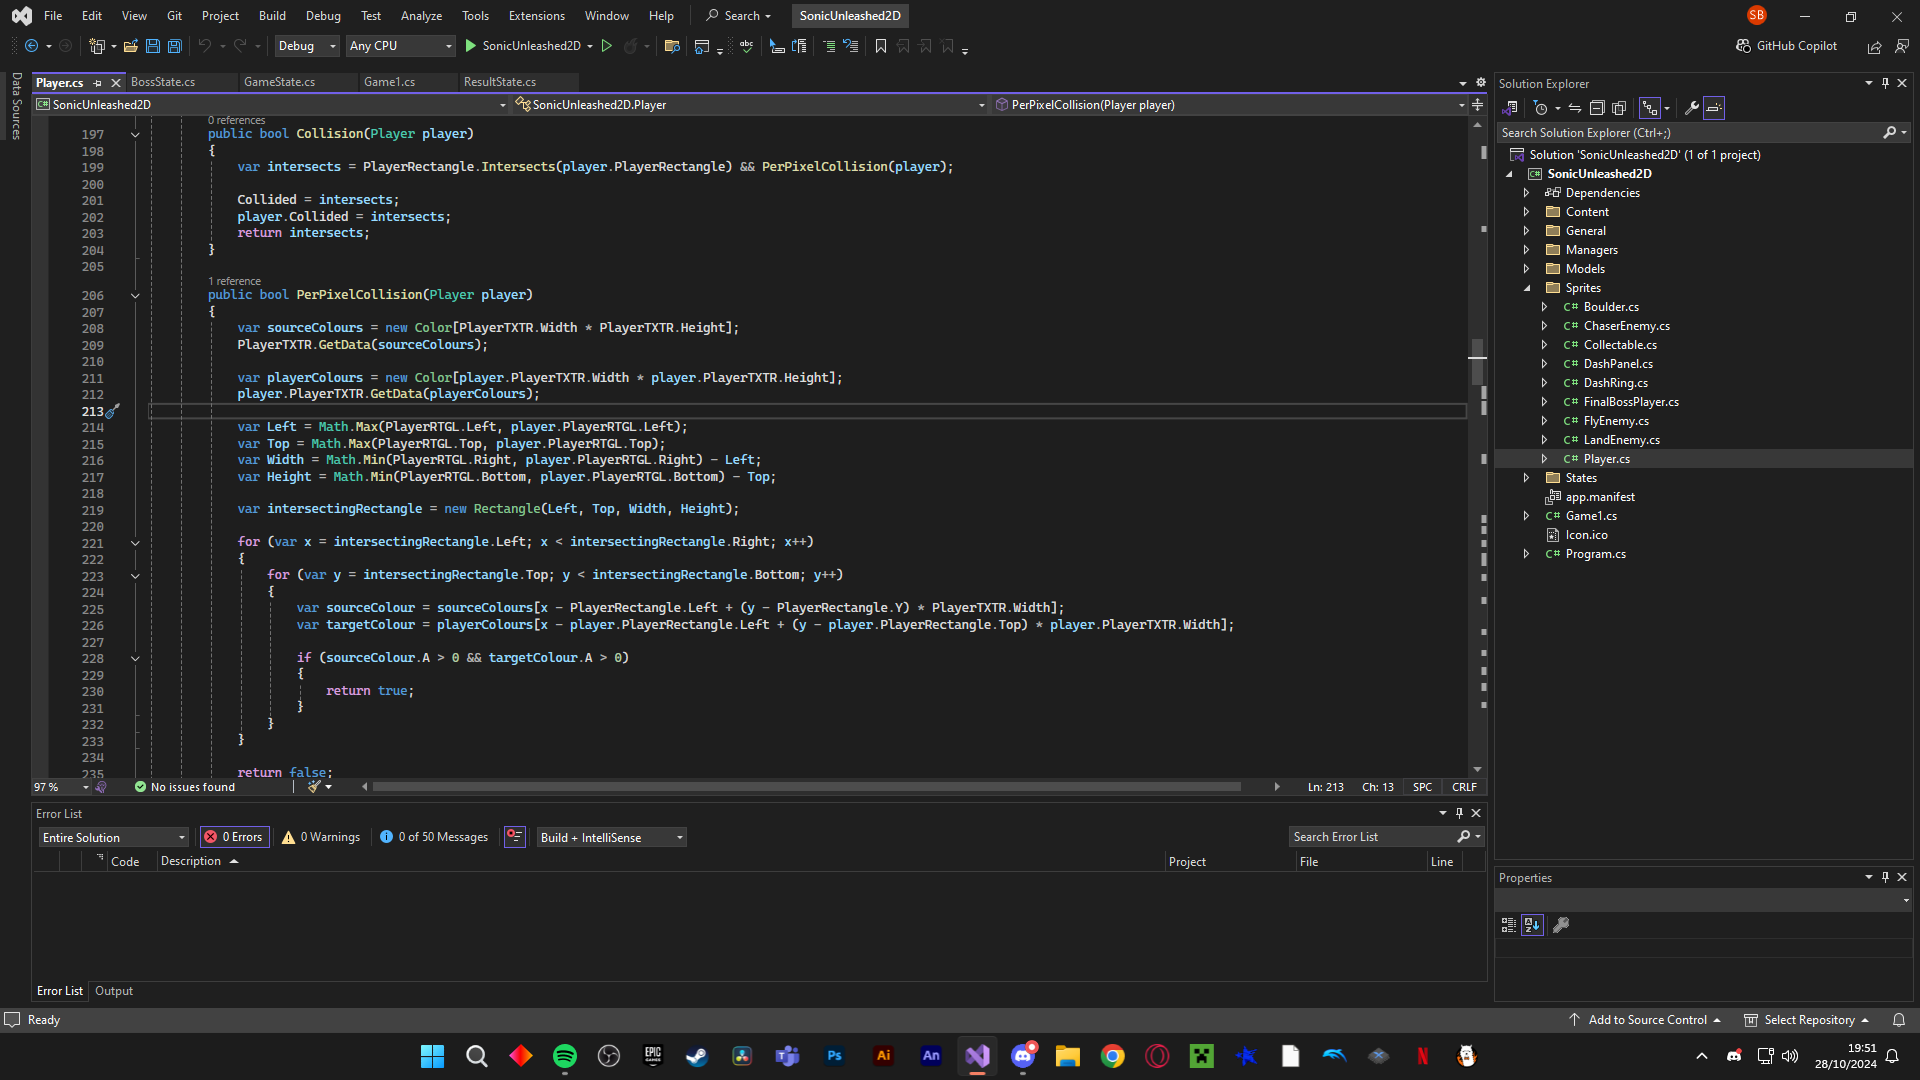Open the Debug configuration dropdown
Image resolution: width=1920 pixels, height=1080 pixels.
[x=306, y=46]
